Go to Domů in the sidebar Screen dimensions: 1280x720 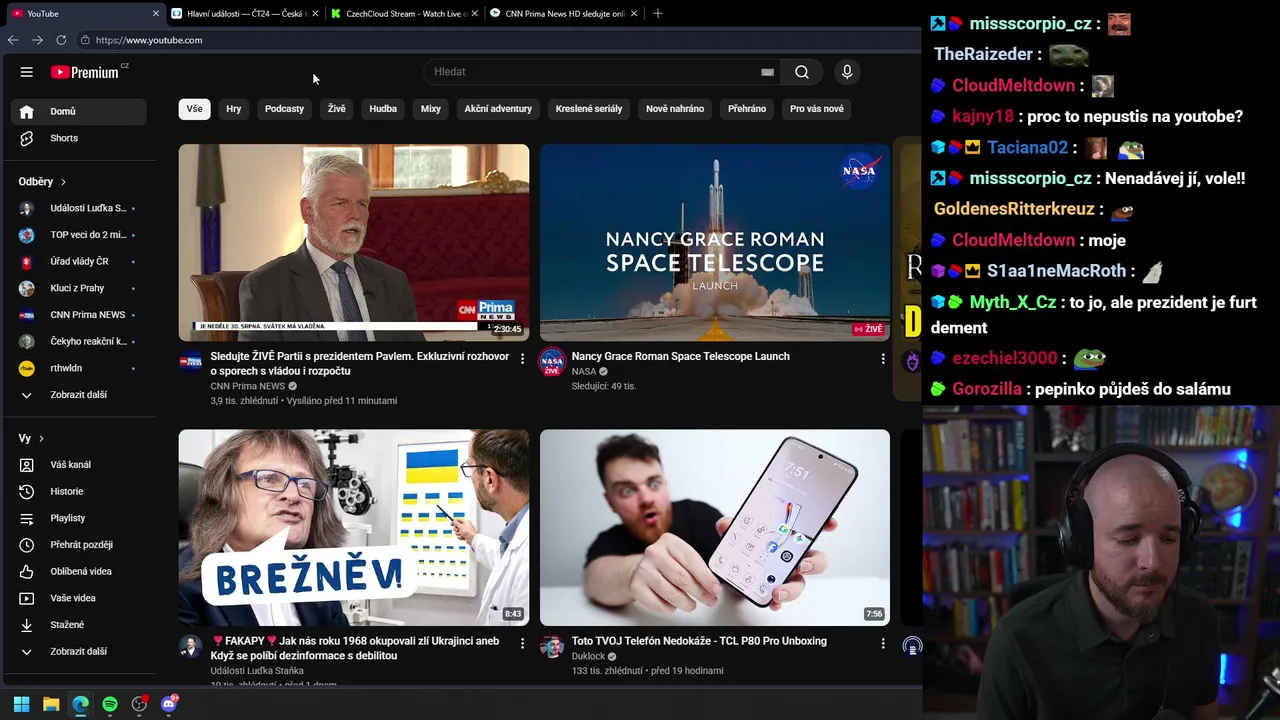click(x=79, y=112)
